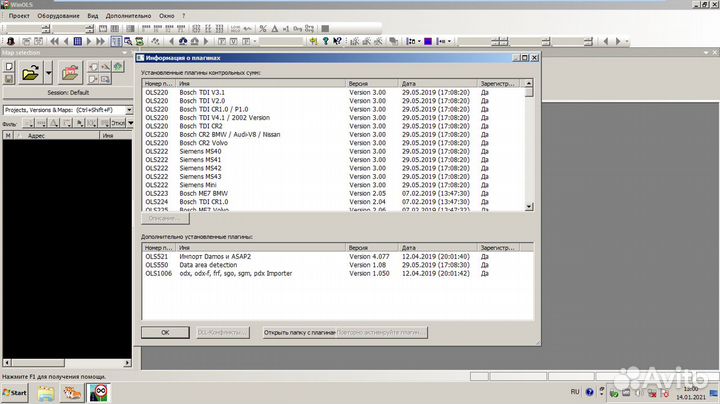Click the red import folder icon
The width and height of the screenshot is (720, 404).
tap(70, 73)
